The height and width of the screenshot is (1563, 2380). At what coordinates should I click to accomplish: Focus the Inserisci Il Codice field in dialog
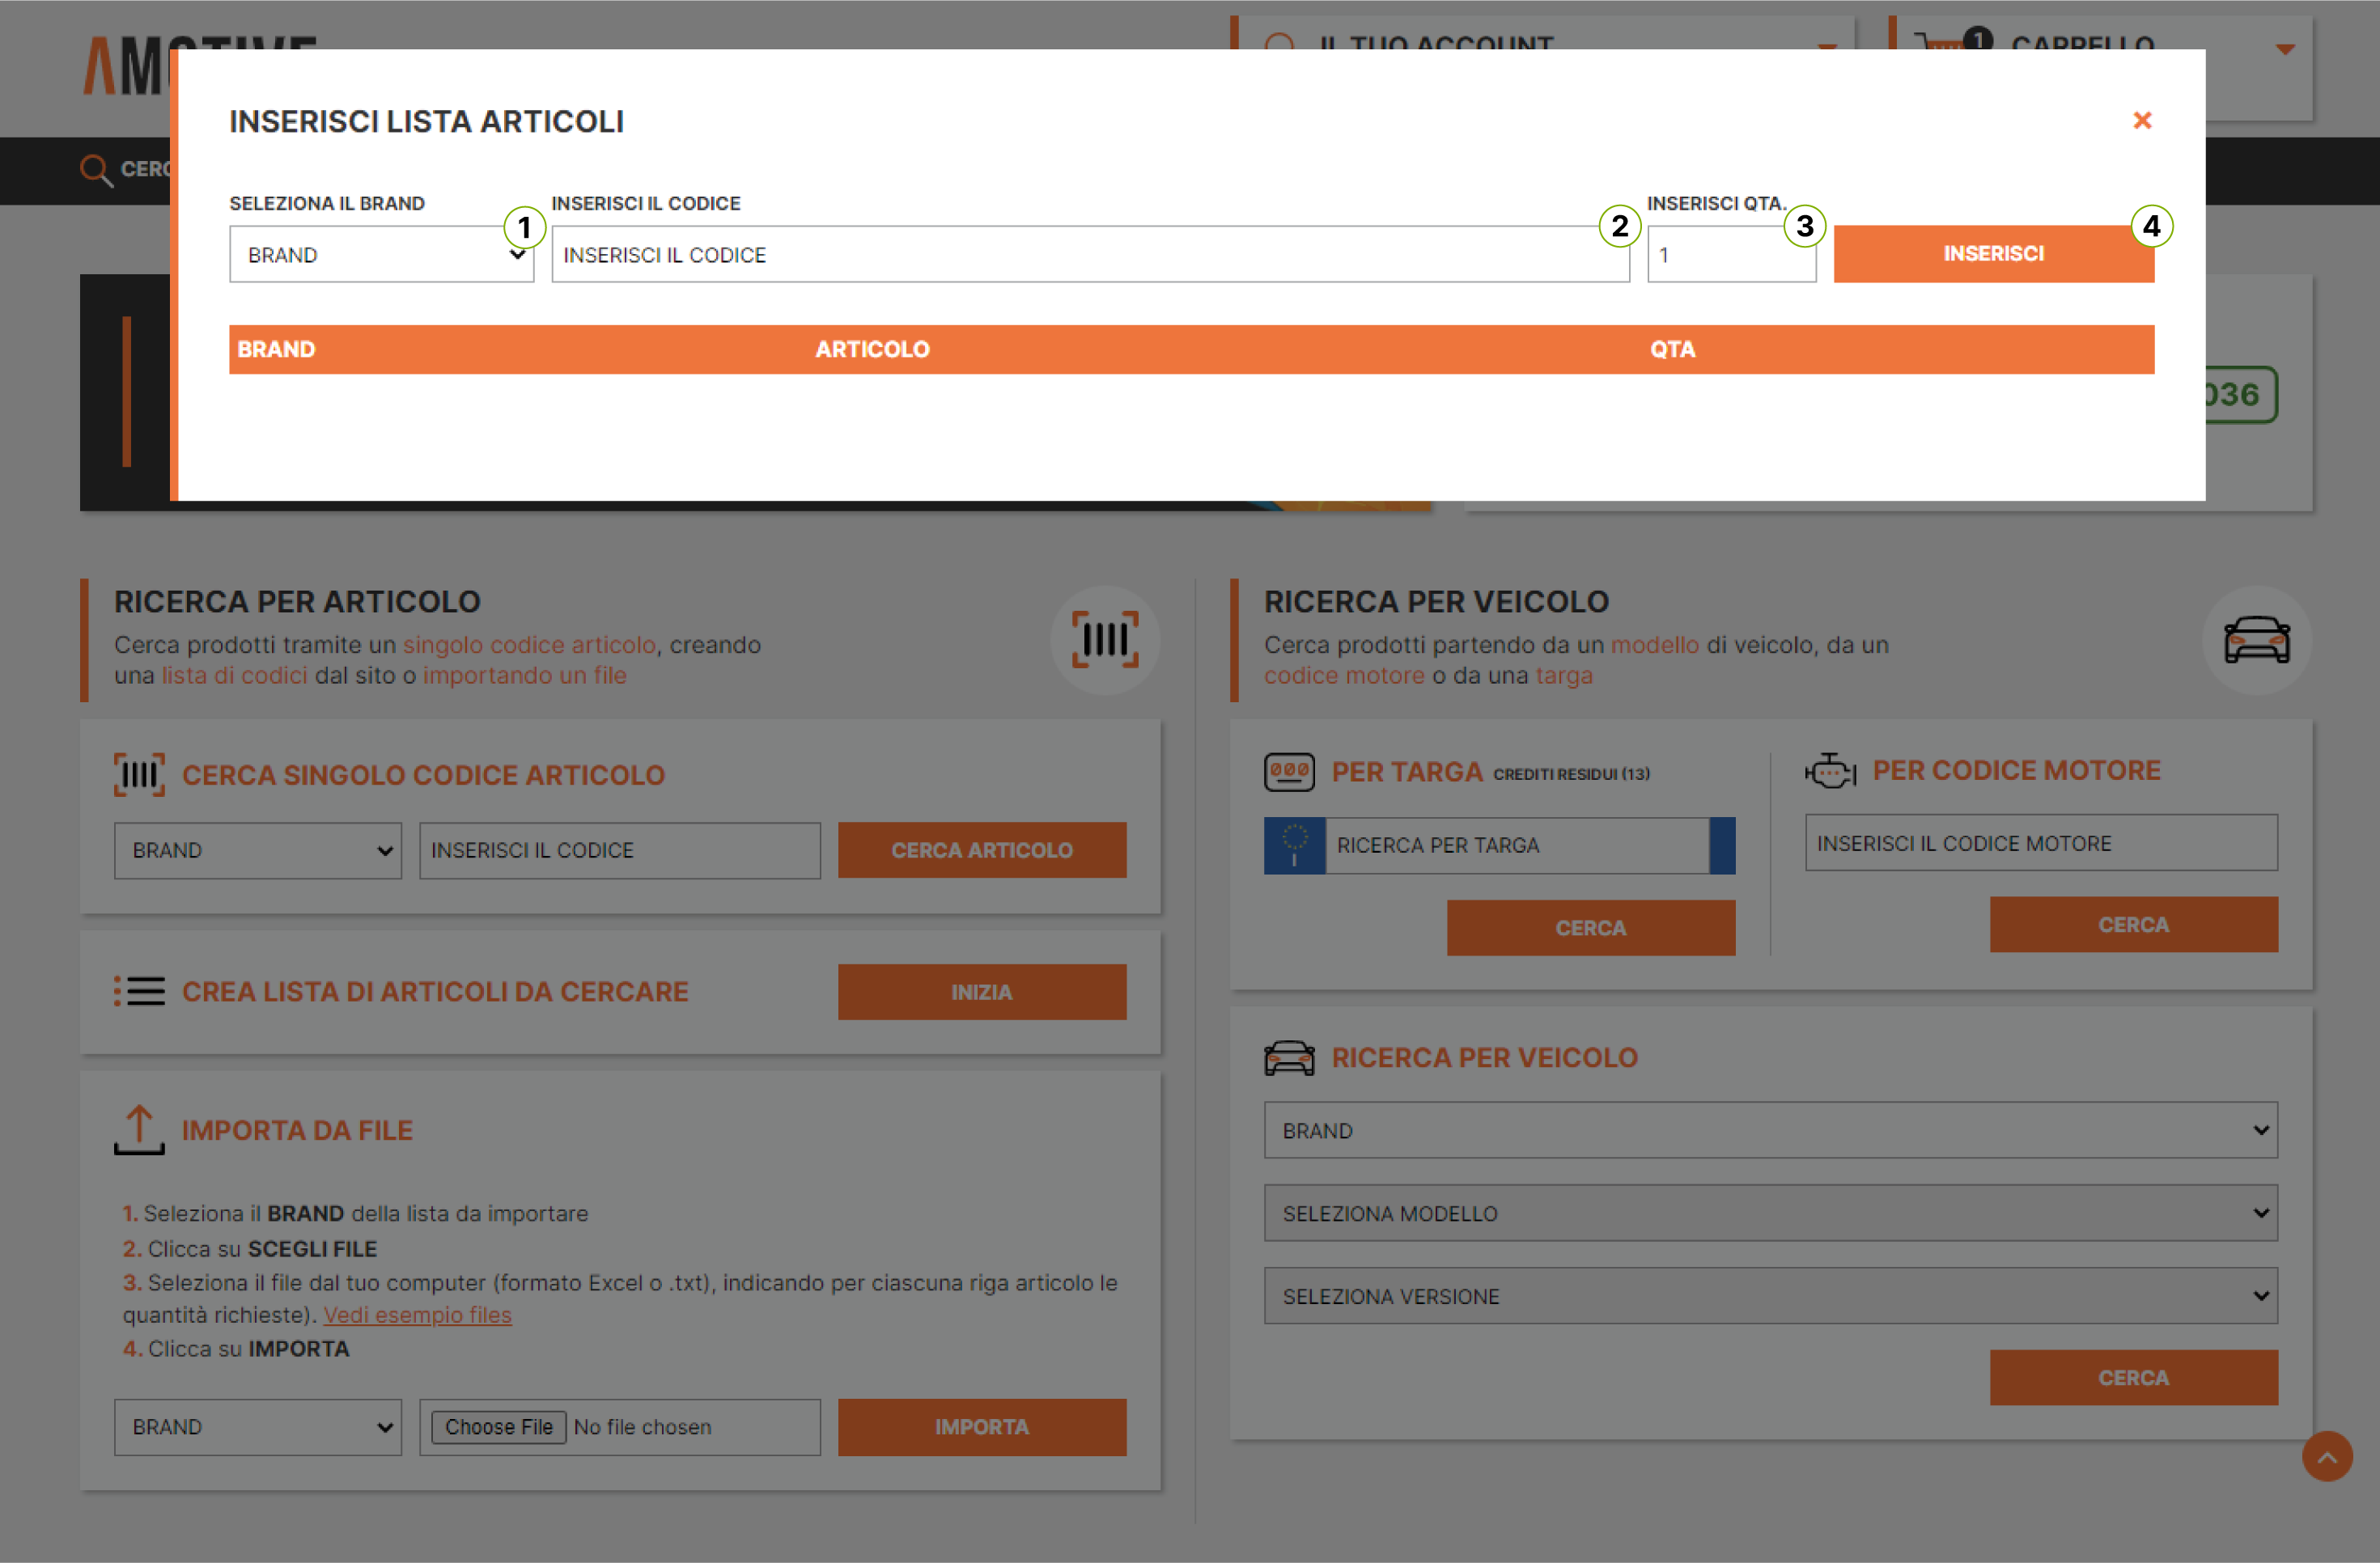[x=1089, y=255]
